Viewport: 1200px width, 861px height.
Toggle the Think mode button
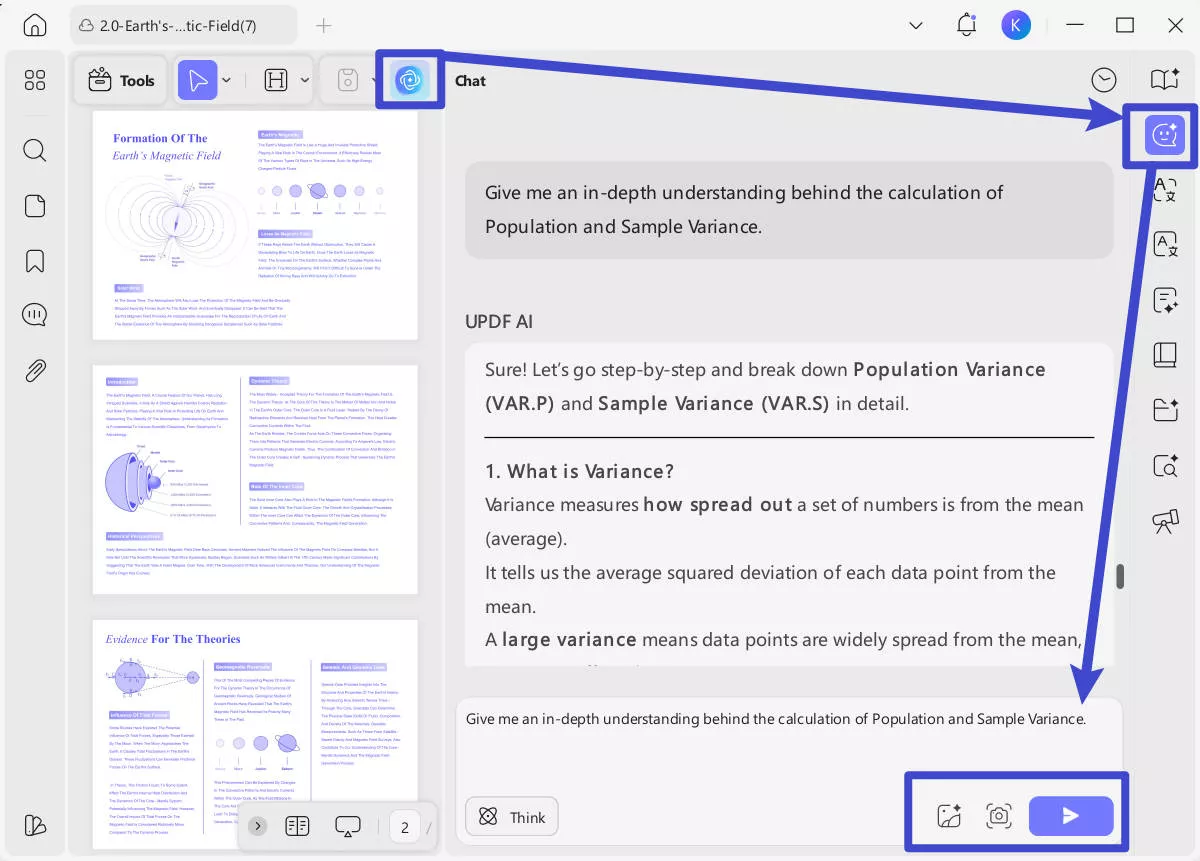tap(512, 817)
